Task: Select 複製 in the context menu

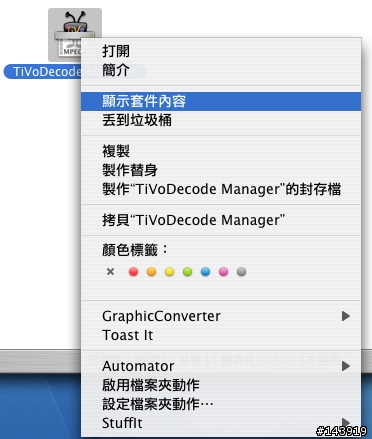Action: (x=221, y=151)
